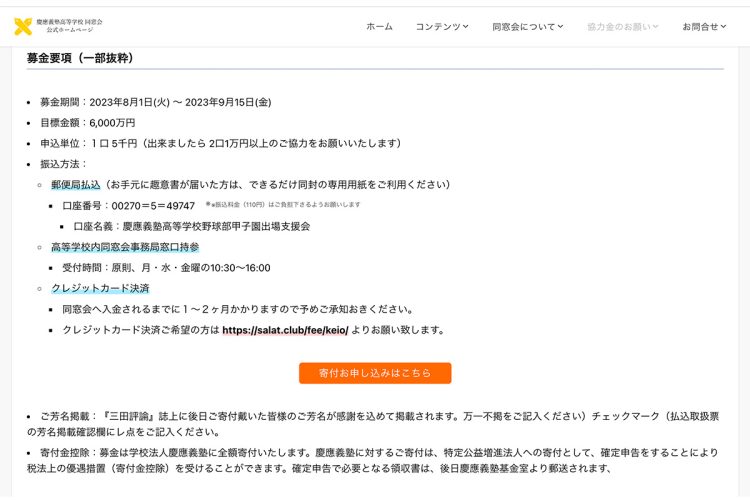This screenshot has height=500, width=750.
Task: Select the 目標金額:6,000万円 line
Action: coord(88,123)
